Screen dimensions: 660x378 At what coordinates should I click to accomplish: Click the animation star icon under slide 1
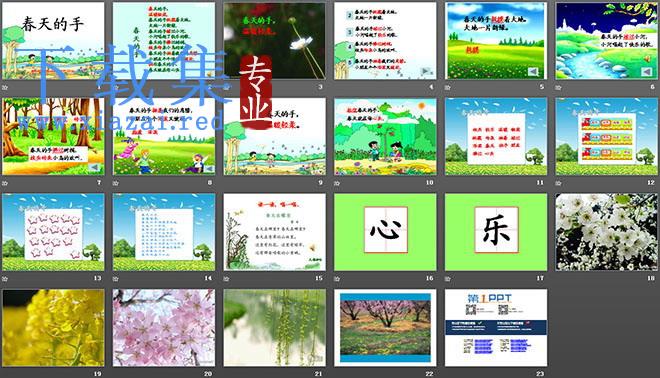click(x=5, y=87)
